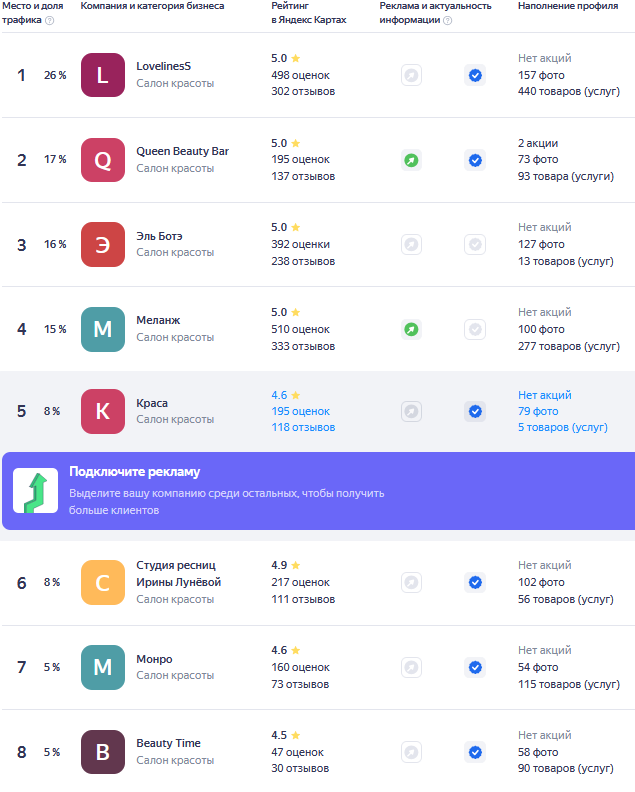Open help icon next to Место и доля трафика
Image resolution: width=635 pixels, height=792 pixels.
pyautogui.click(x=50, y=20)
